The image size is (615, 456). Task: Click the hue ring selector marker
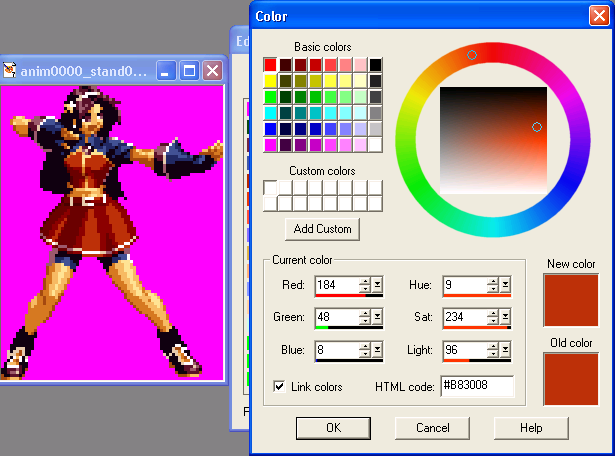[x=472, y=55]
